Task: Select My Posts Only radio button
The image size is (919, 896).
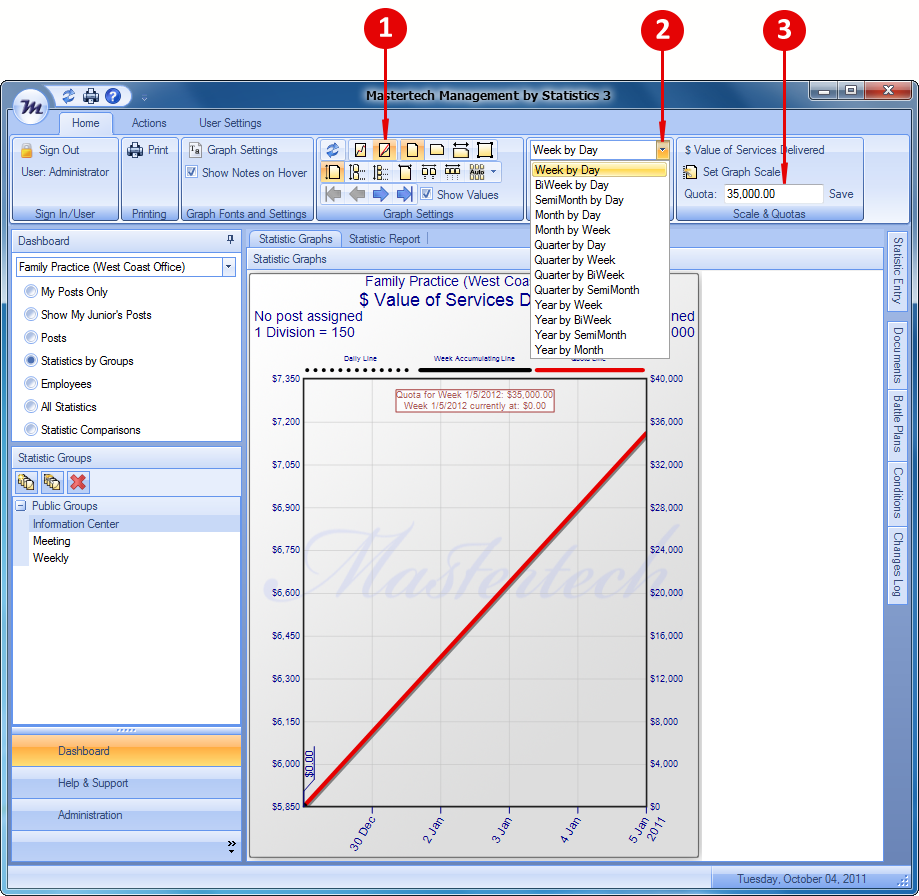Action: tap(30, 291)
